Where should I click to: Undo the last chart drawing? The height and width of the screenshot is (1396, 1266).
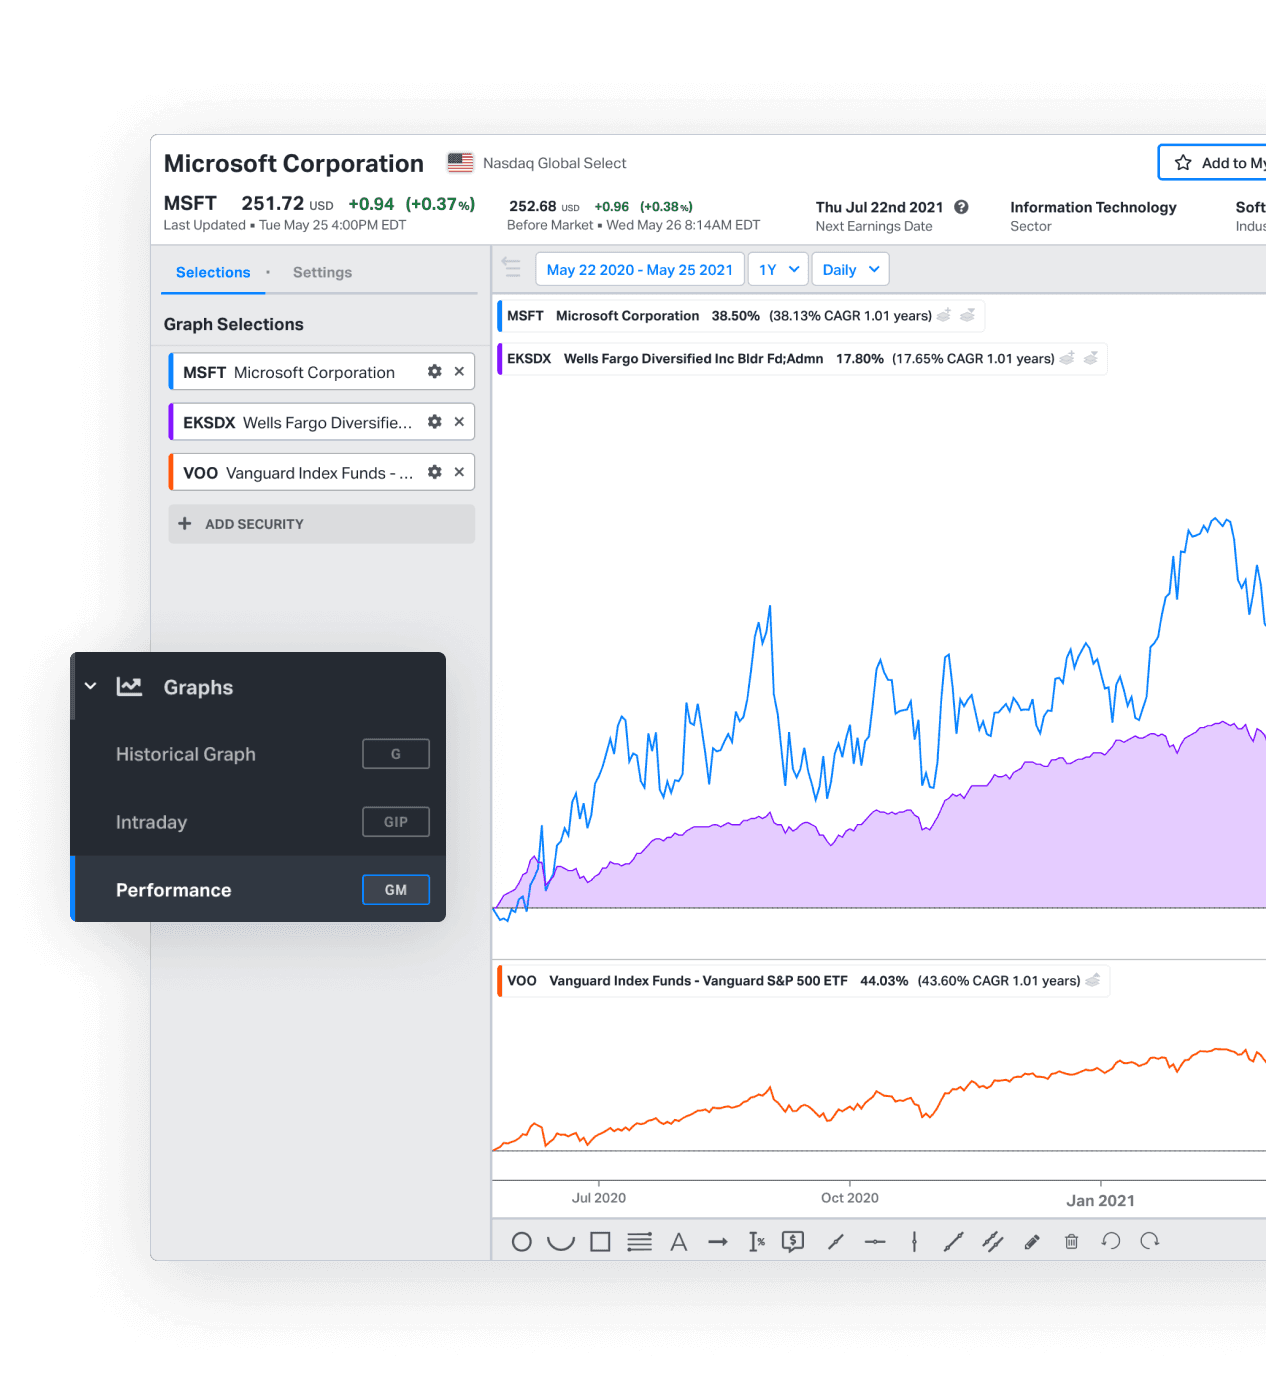click(x=1110, y=1241)
